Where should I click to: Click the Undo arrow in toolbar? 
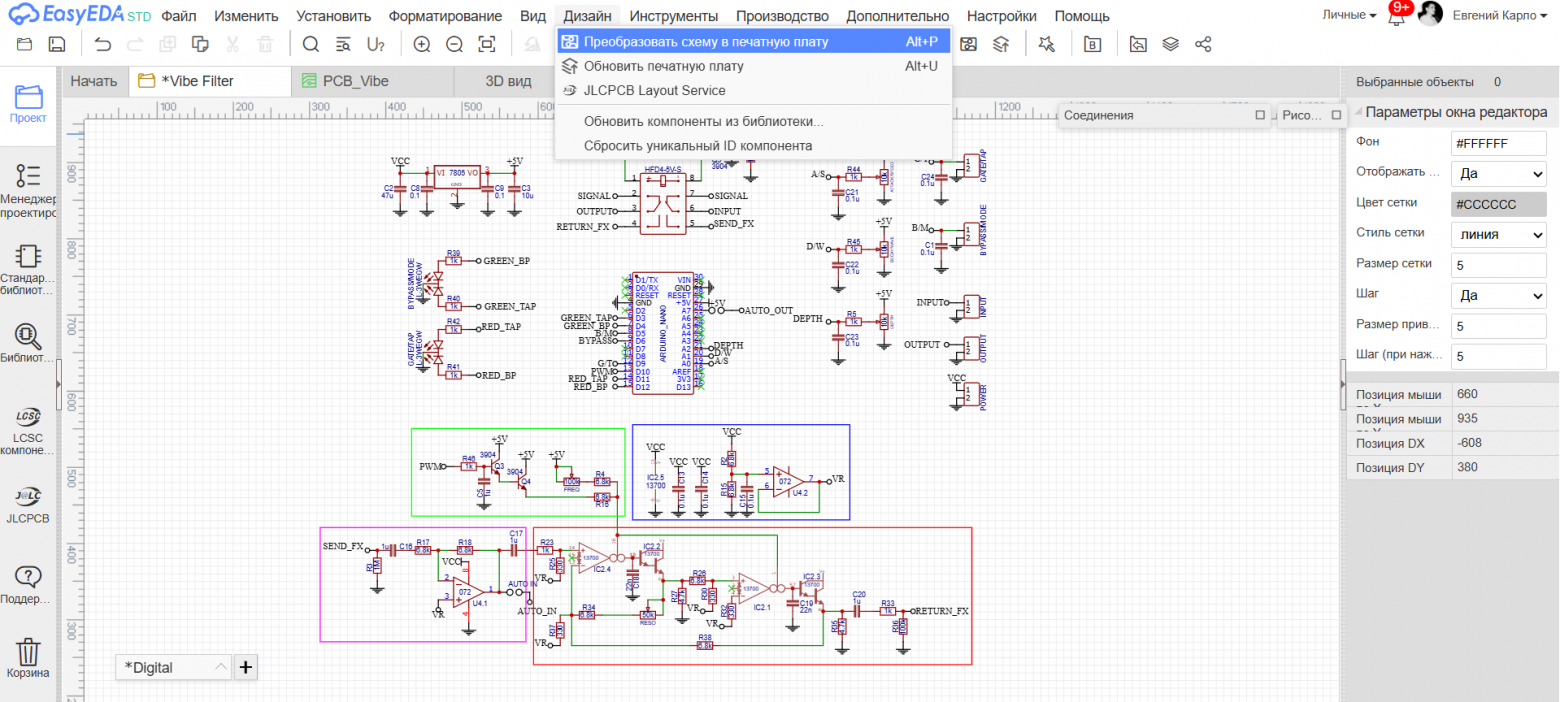coord(103,44)
